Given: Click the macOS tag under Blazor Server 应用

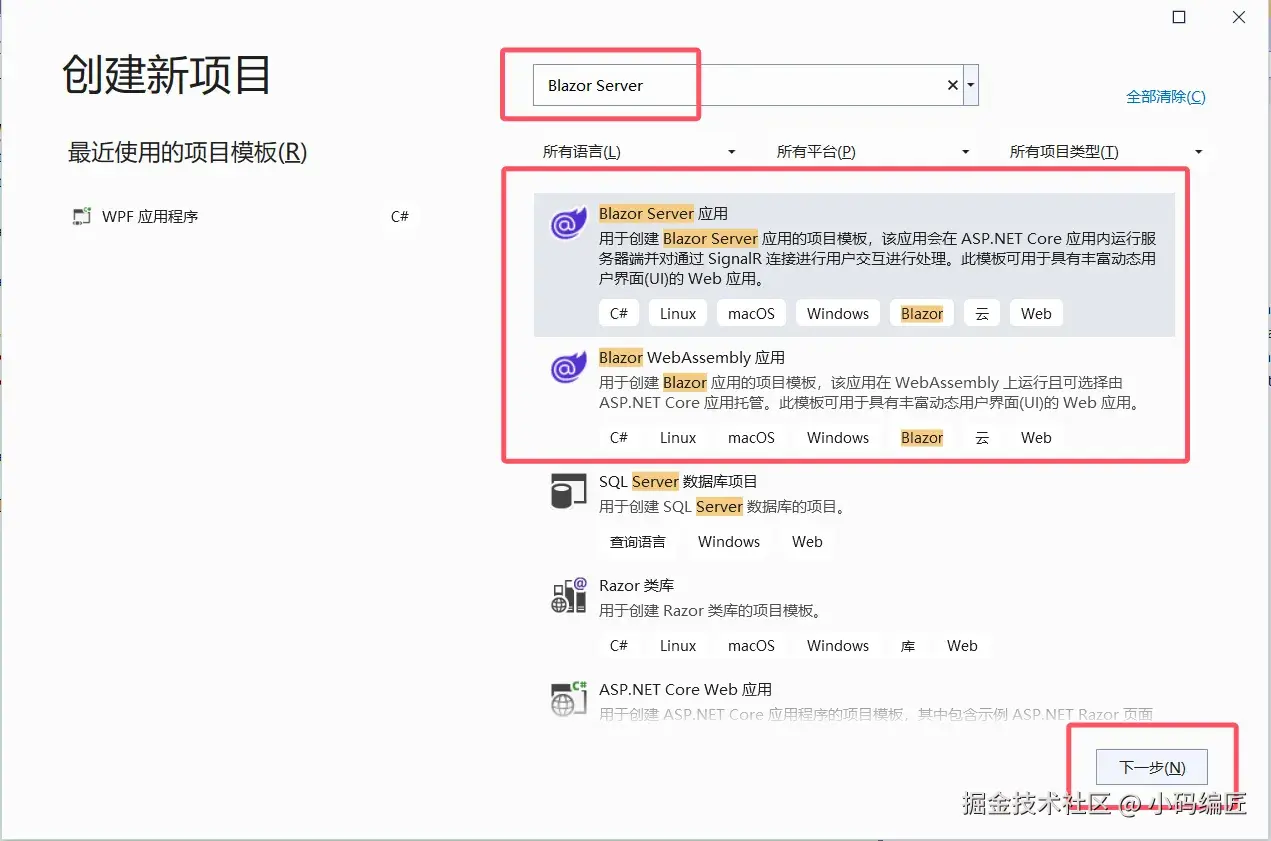Looking at the screenshot, I should coord(751,313).
